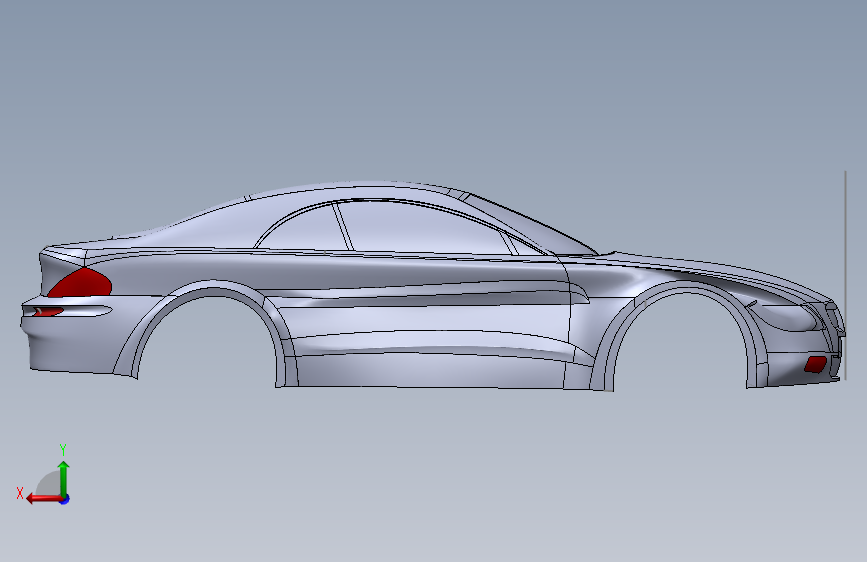Select the narrow red rear bumper reflector
The image size is (867, 562).
48,312
